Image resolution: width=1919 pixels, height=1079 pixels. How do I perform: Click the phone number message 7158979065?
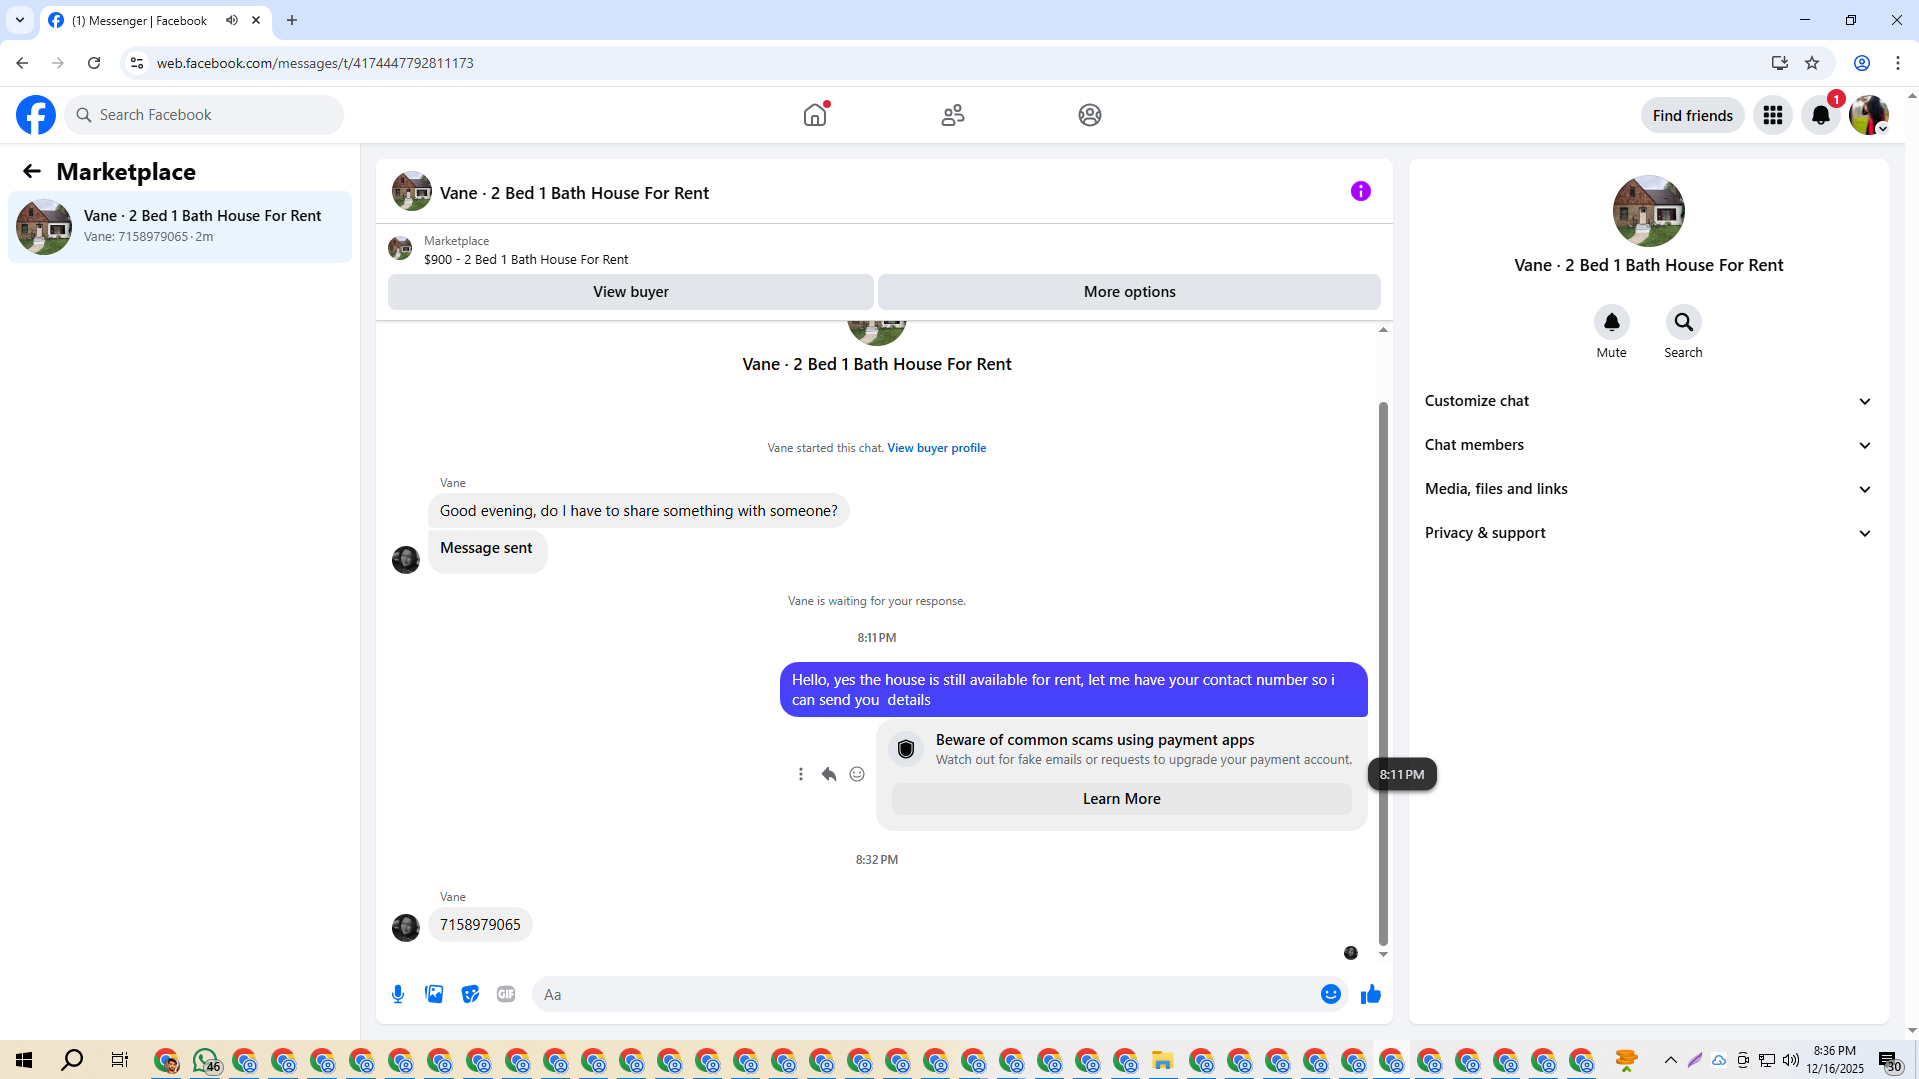tap(480, 925)
